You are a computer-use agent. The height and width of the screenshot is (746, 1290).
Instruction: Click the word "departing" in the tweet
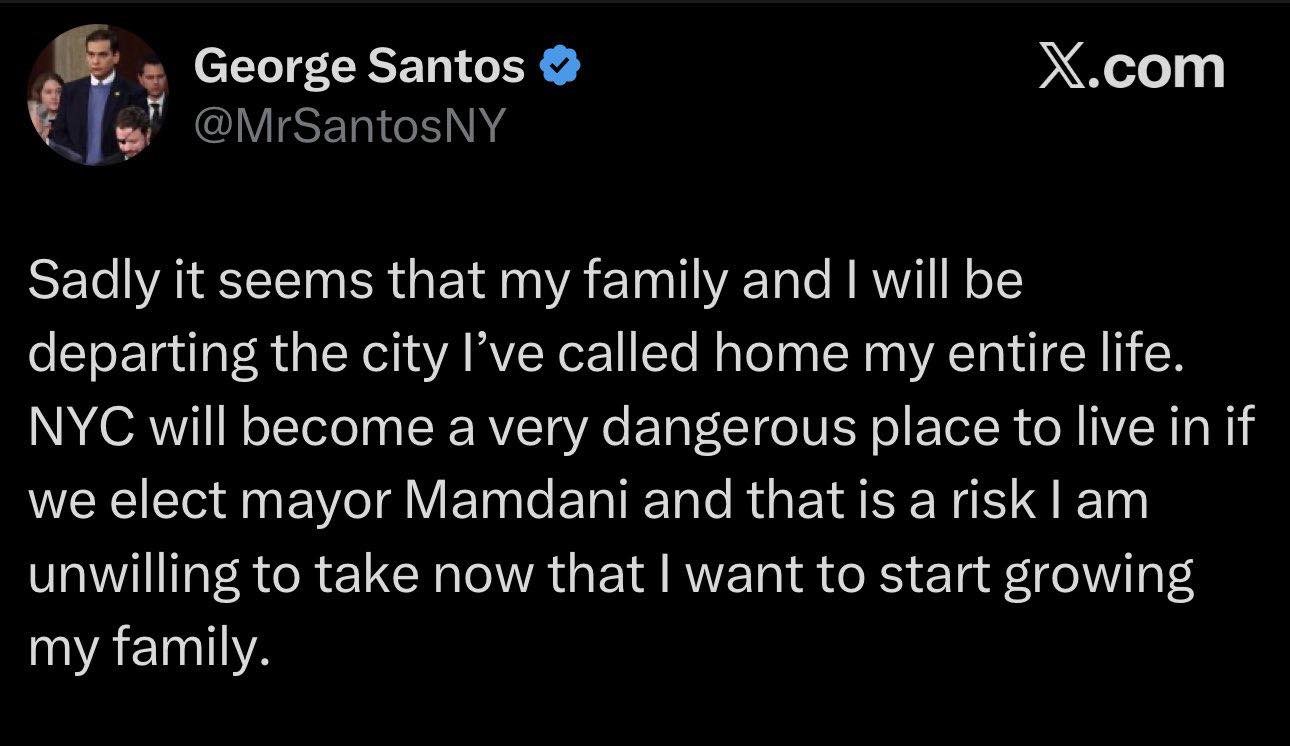139,356
